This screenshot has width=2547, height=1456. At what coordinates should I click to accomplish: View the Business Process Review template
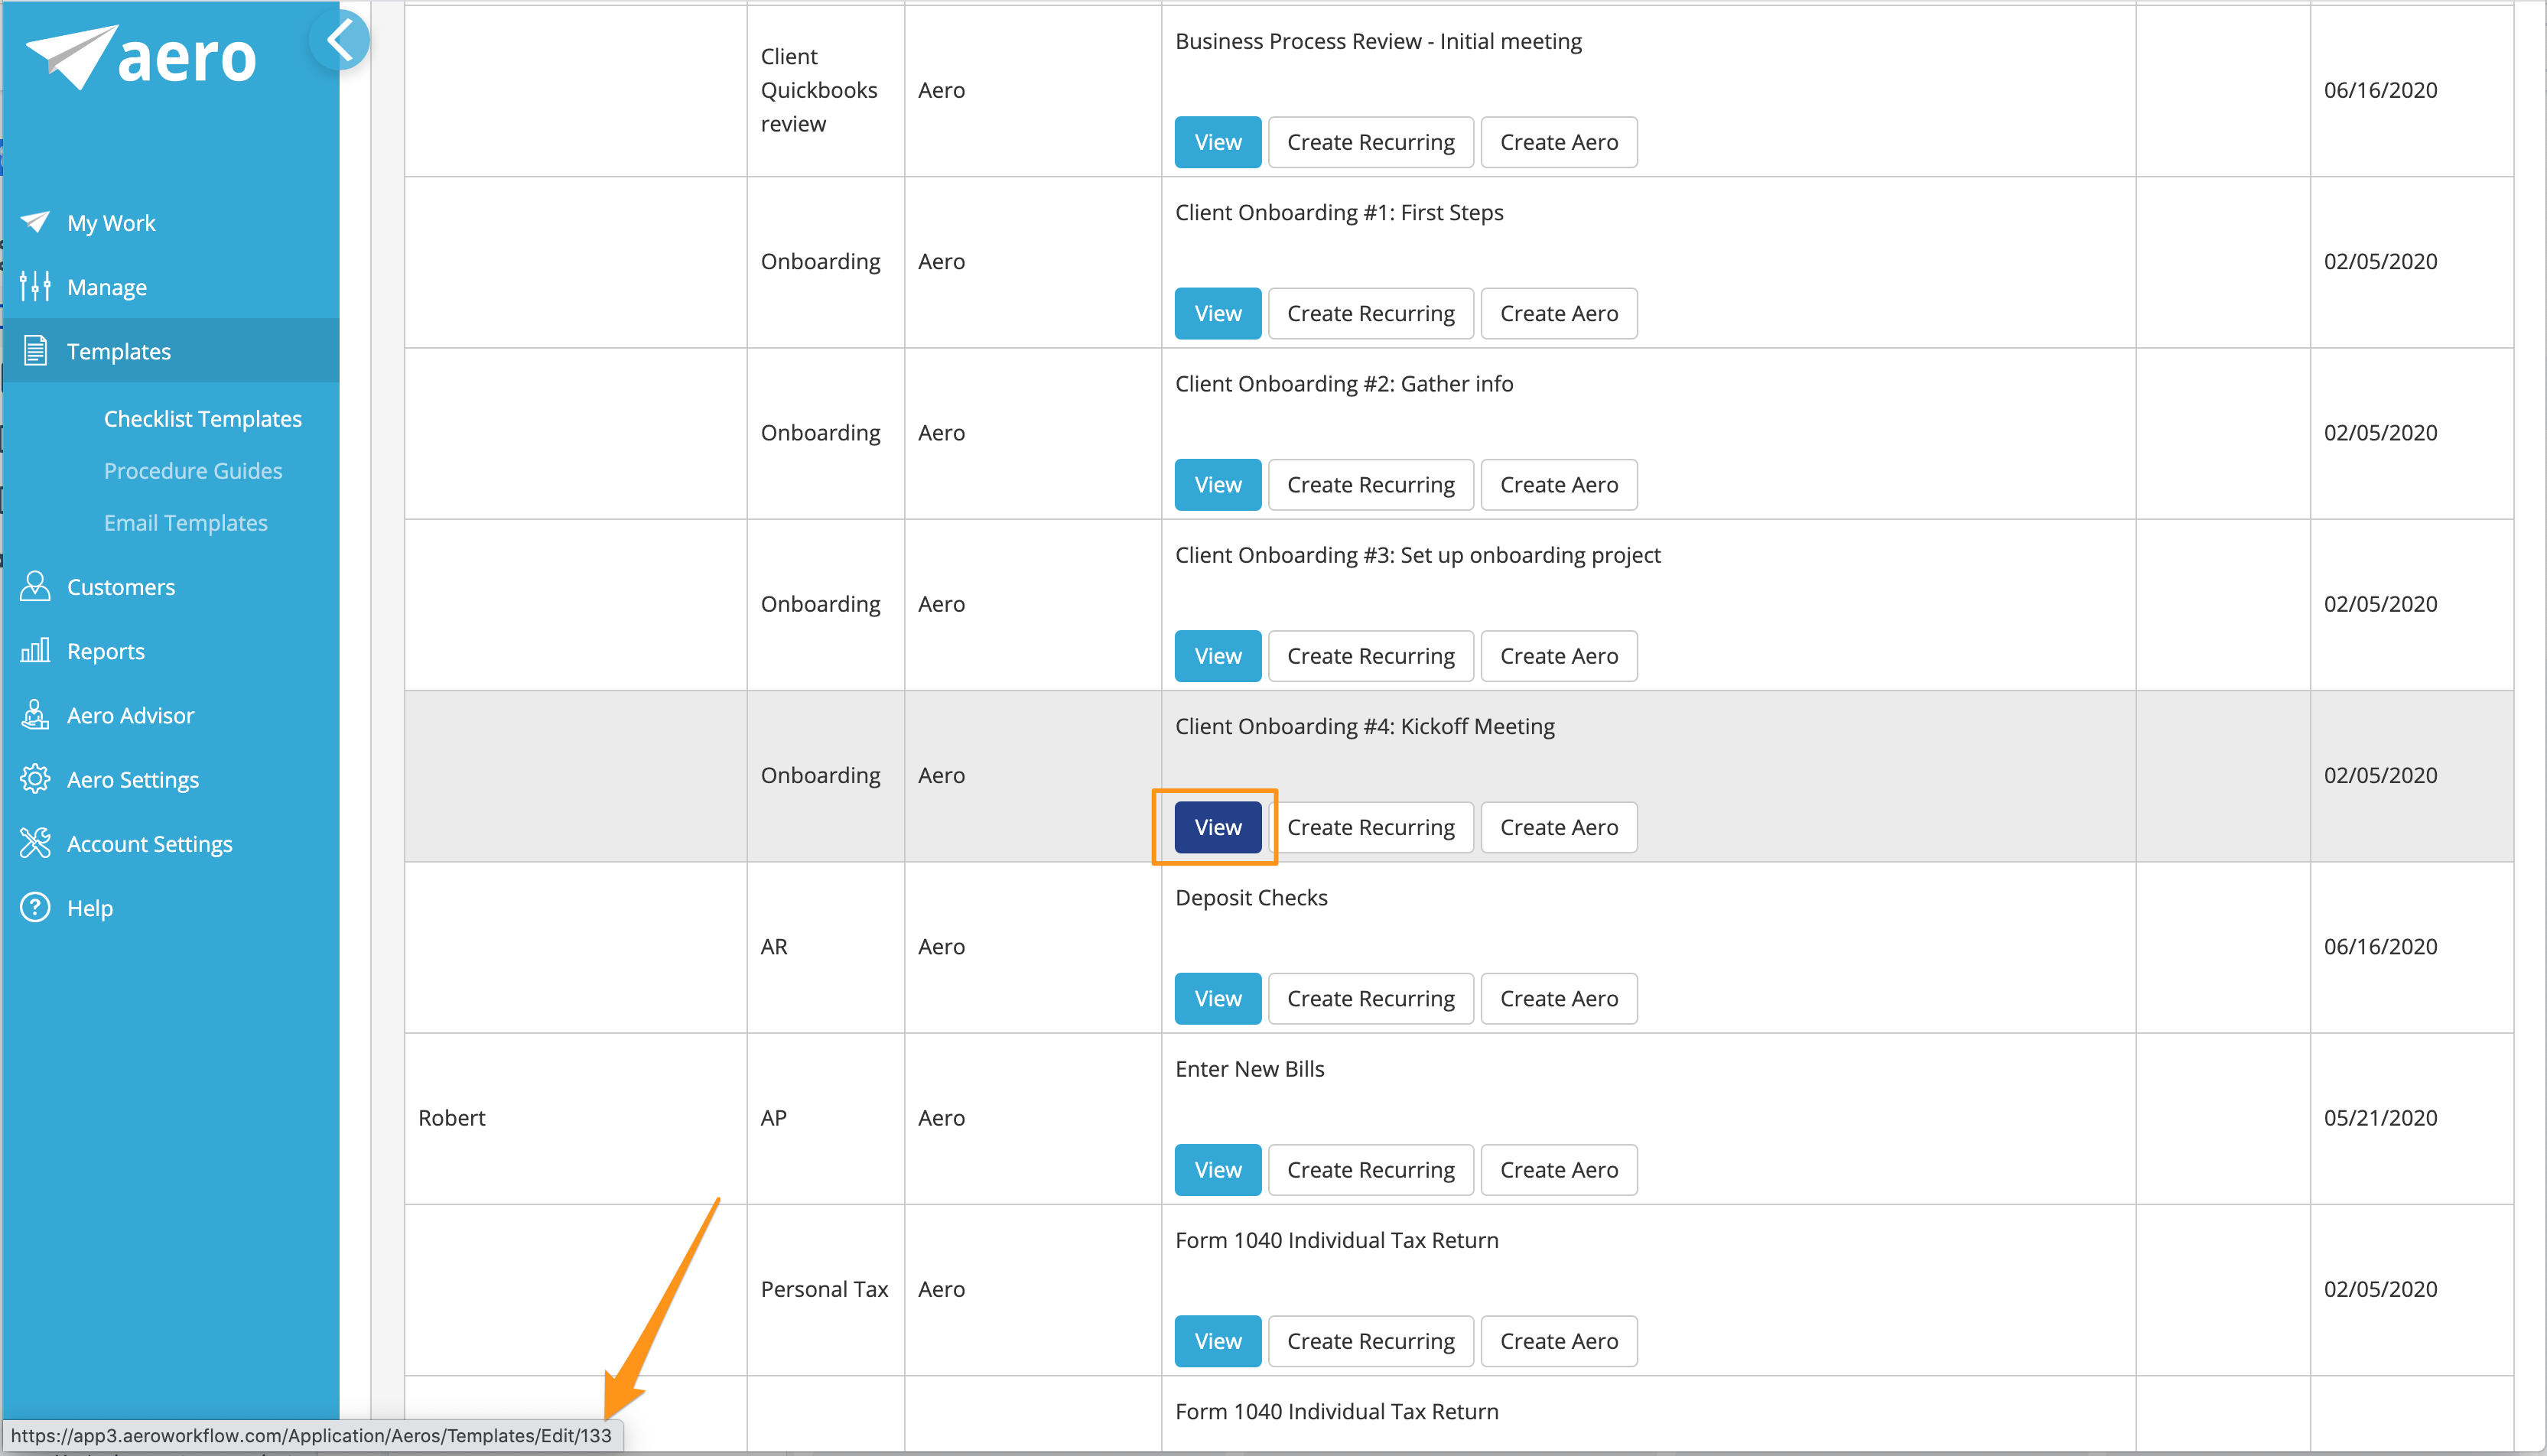pos(1217,142)
